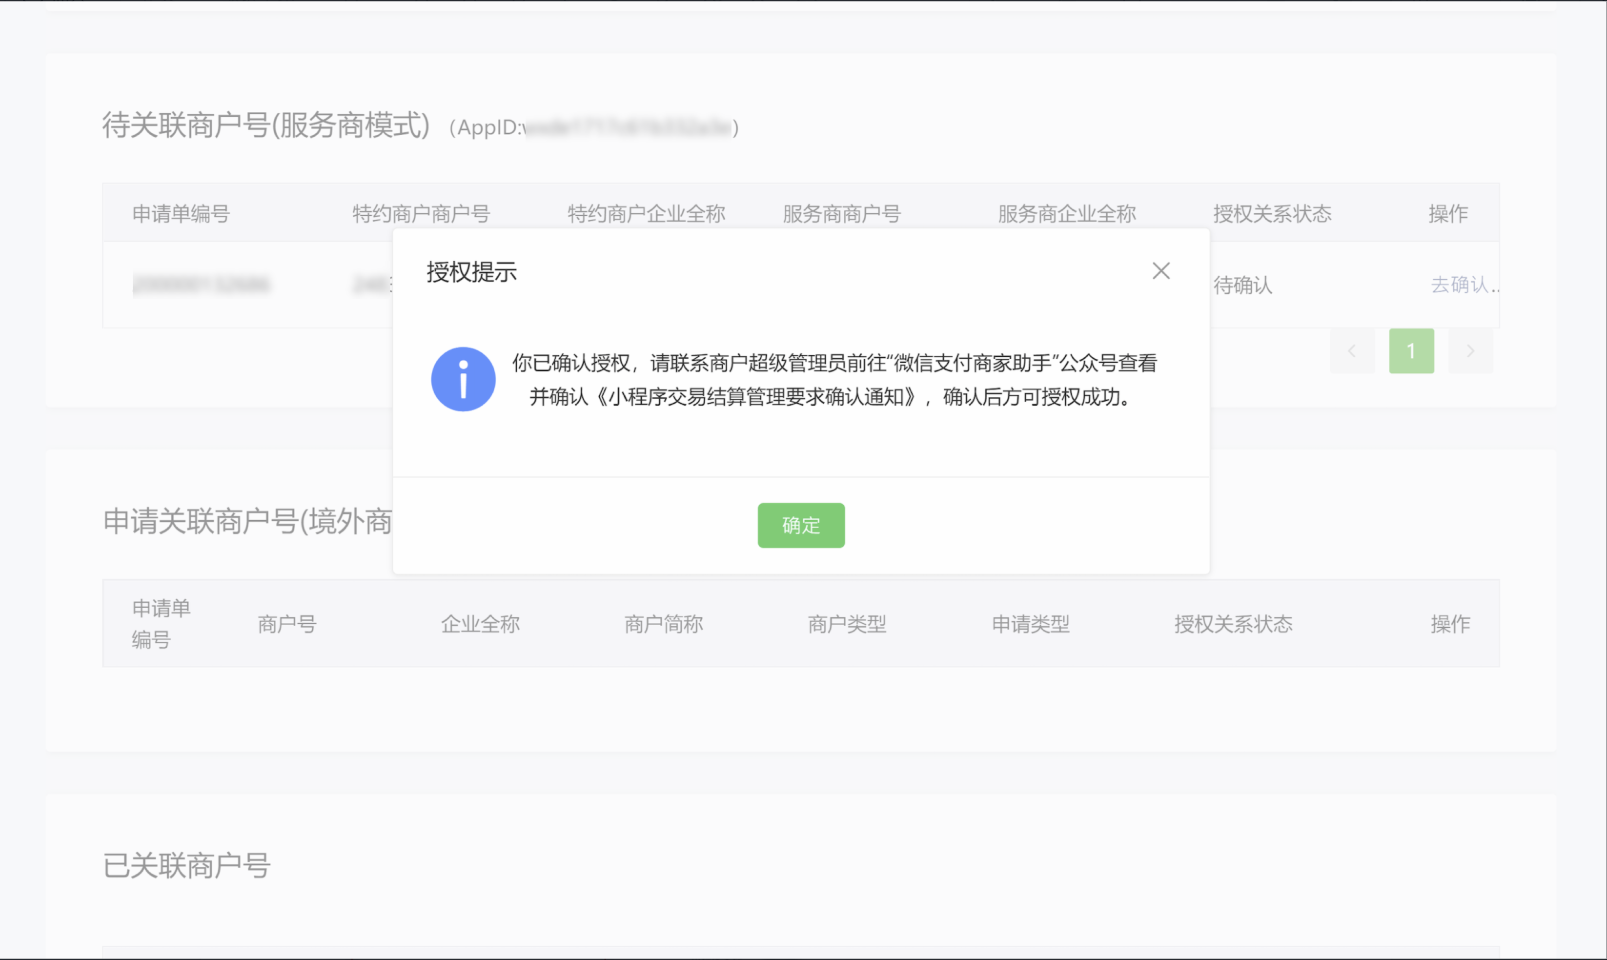
Task: Click the 授权提示 dialog title
Action: pos(471,272)
